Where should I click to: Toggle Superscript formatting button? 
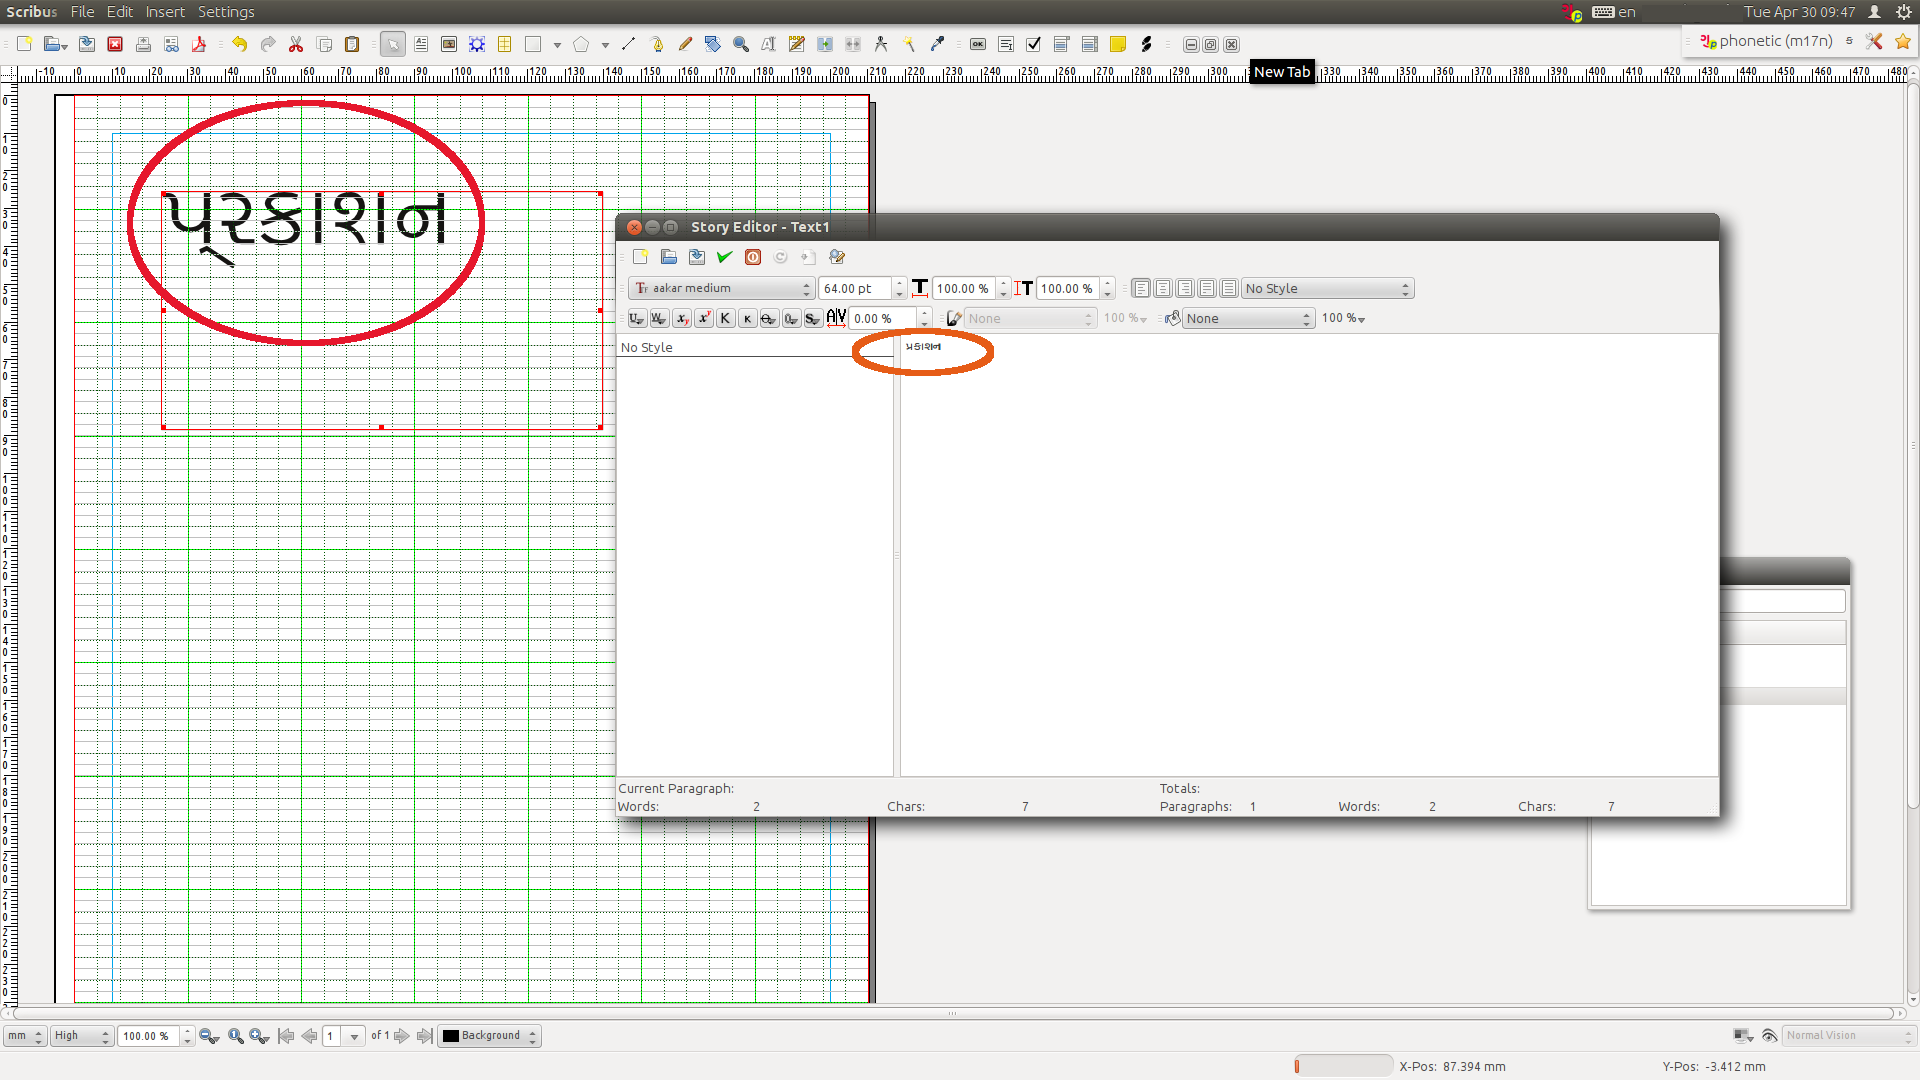click(x=703, y=318)
